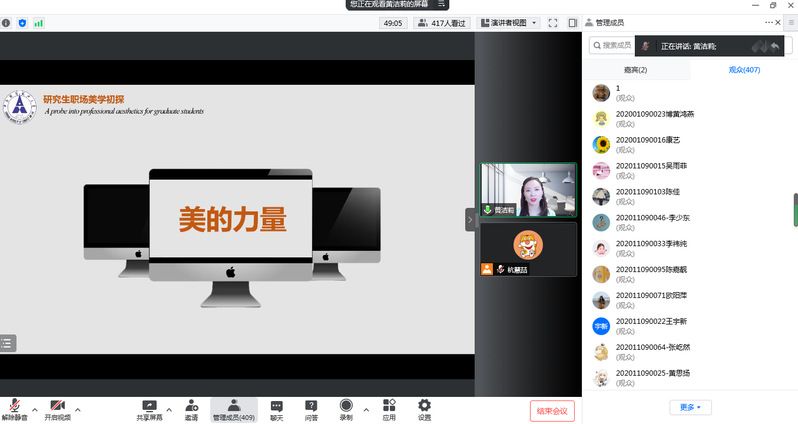This screenshot has height=424, width=798.
Task: Expand audio options arrow beside 解除静音
Action: click(x=35, y=409)
